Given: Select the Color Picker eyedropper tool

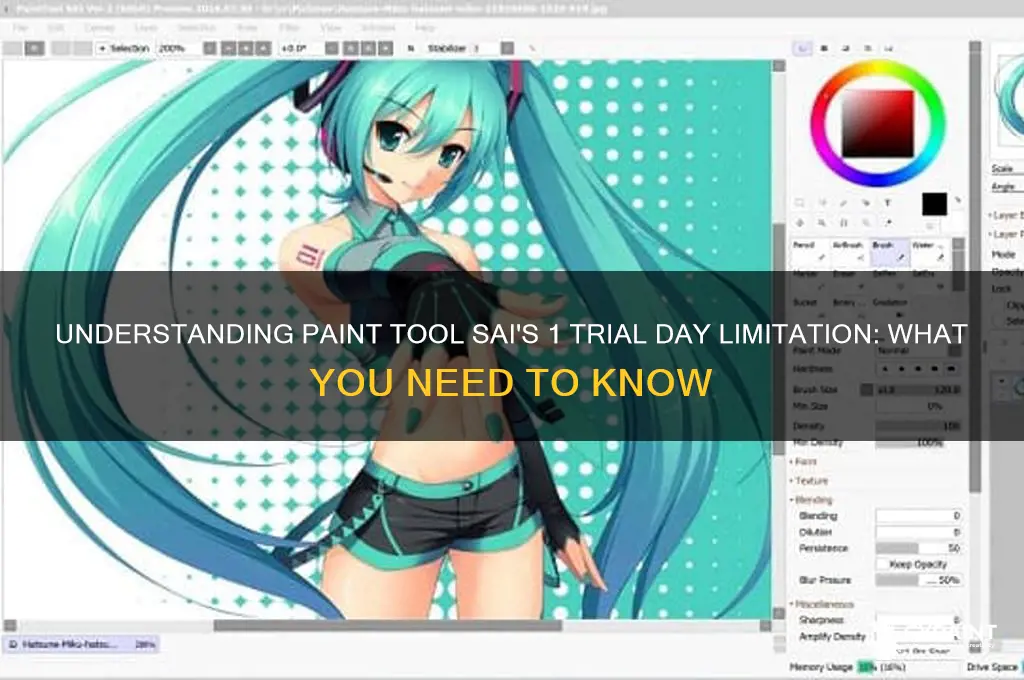Looking at the screenshot, I should click(888, 223).
